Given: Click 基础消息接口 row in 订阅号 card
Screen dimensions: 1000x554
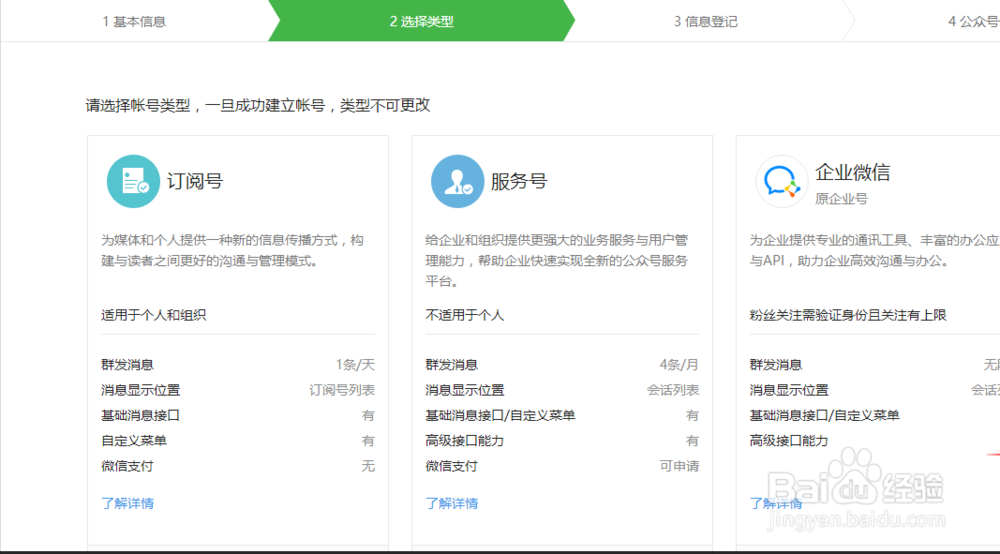Looking at the screenshot, I should pos(238,416).
